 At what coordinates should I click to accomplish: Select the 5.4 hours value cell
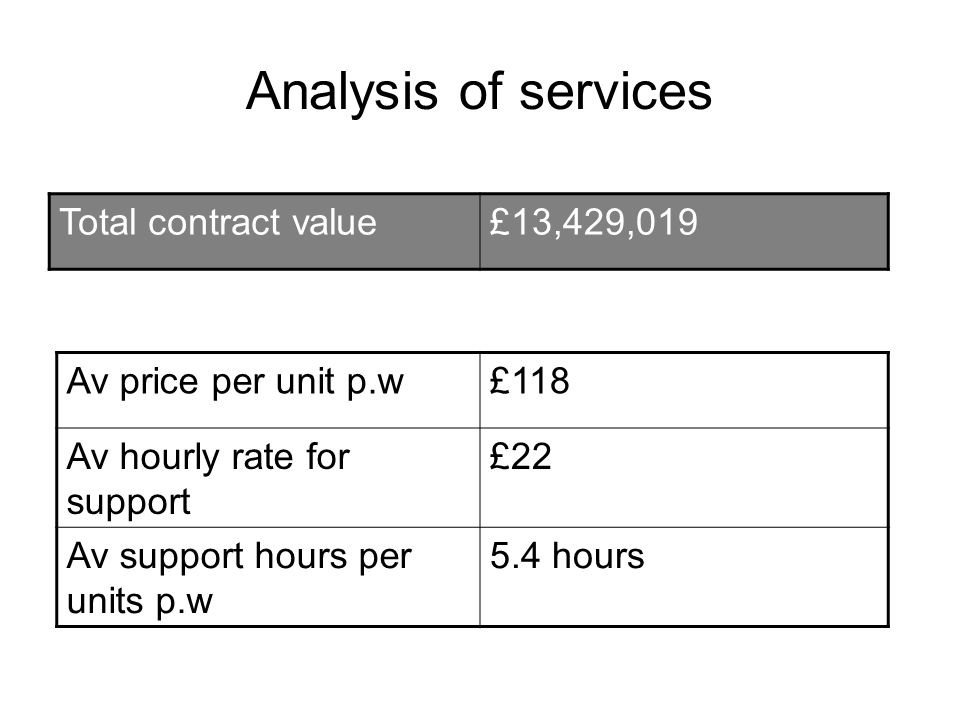click(684, 577)
